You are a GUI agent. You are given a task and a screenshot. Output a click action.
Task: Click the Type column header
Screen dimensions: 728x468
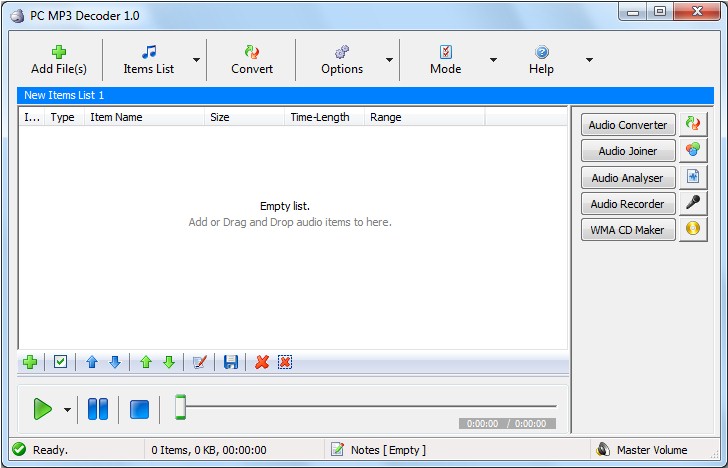[x=64, y=117]
